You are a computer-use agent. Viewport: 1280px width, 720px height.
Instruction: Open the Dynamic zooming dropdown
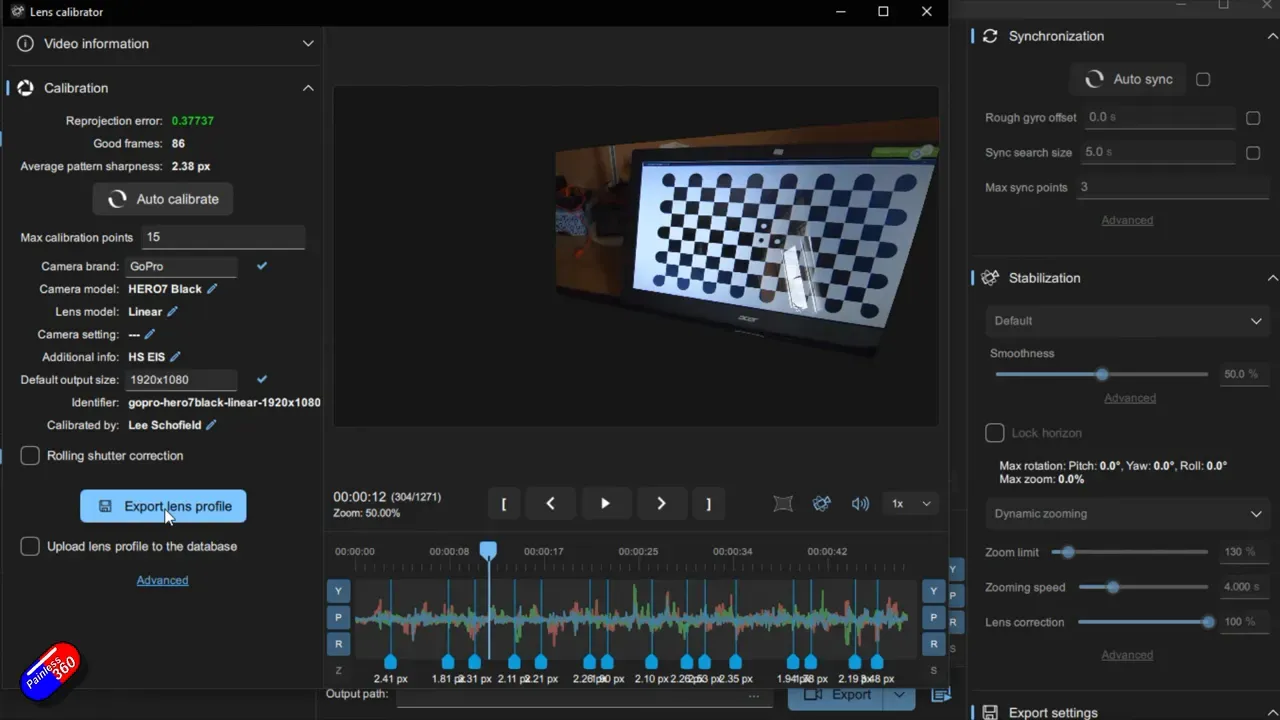[1127, 514]
